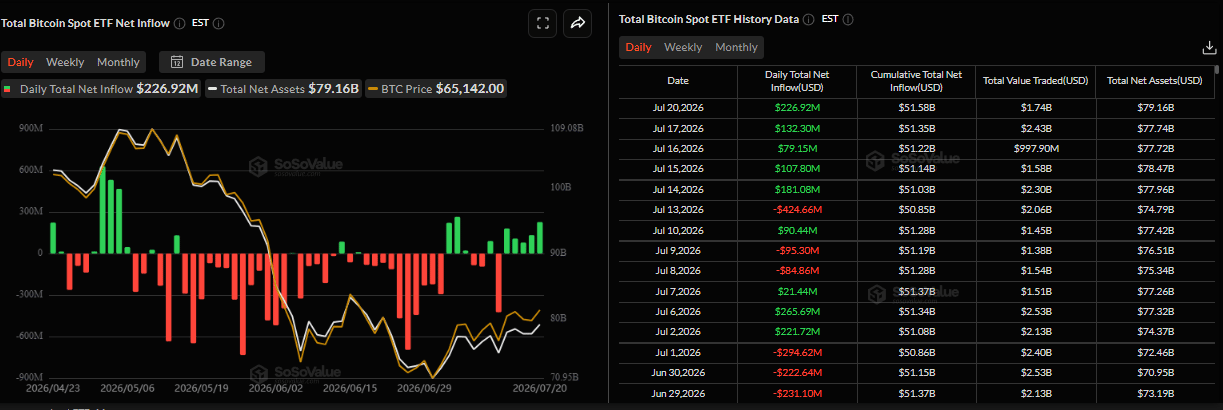
Task: Click the $181.08M inflow value
Action: 796,190
